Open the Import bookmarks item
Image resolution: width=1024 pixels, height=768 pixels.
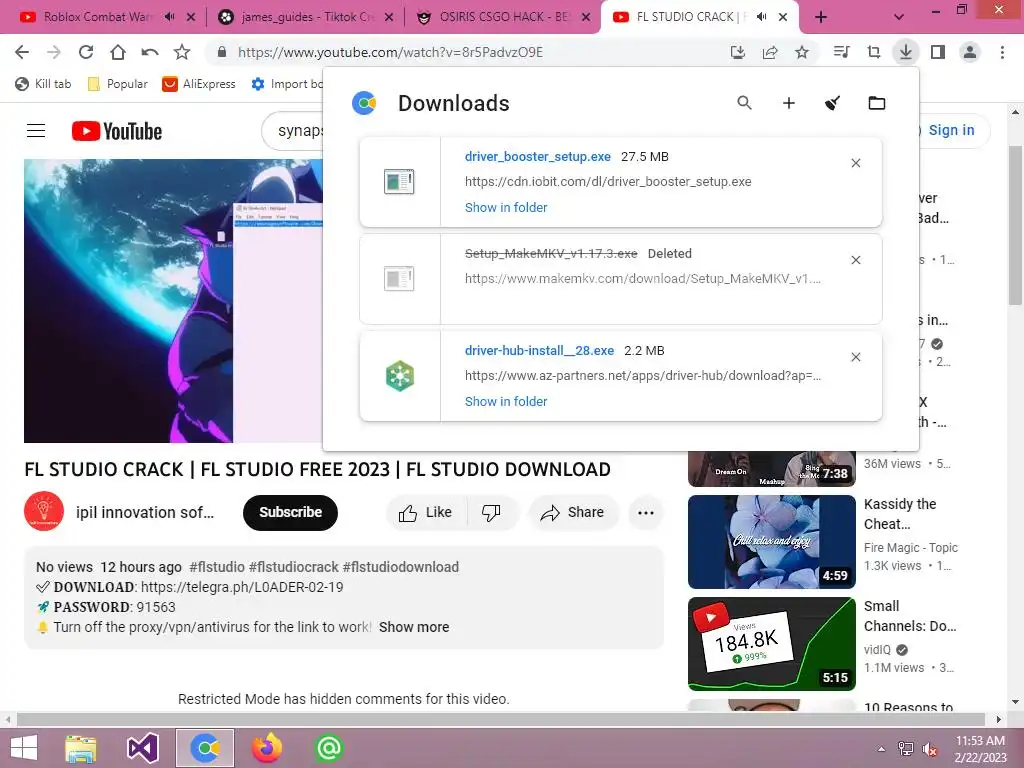287,84
